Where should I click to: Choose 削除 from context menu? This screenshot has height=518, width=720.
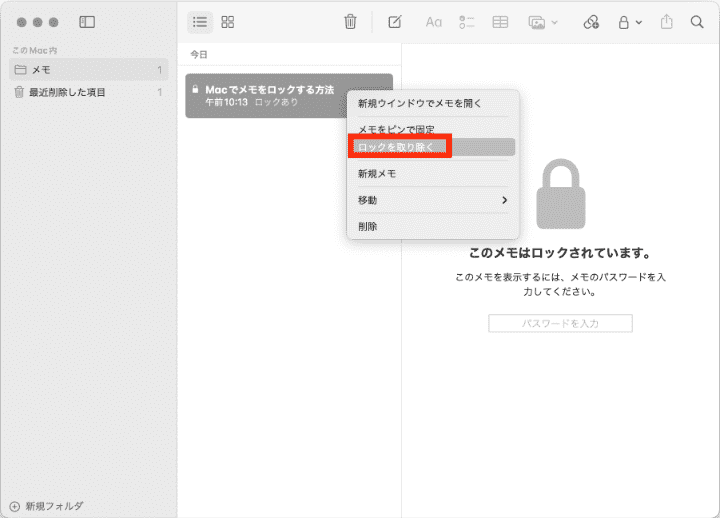tap(433, 226)
